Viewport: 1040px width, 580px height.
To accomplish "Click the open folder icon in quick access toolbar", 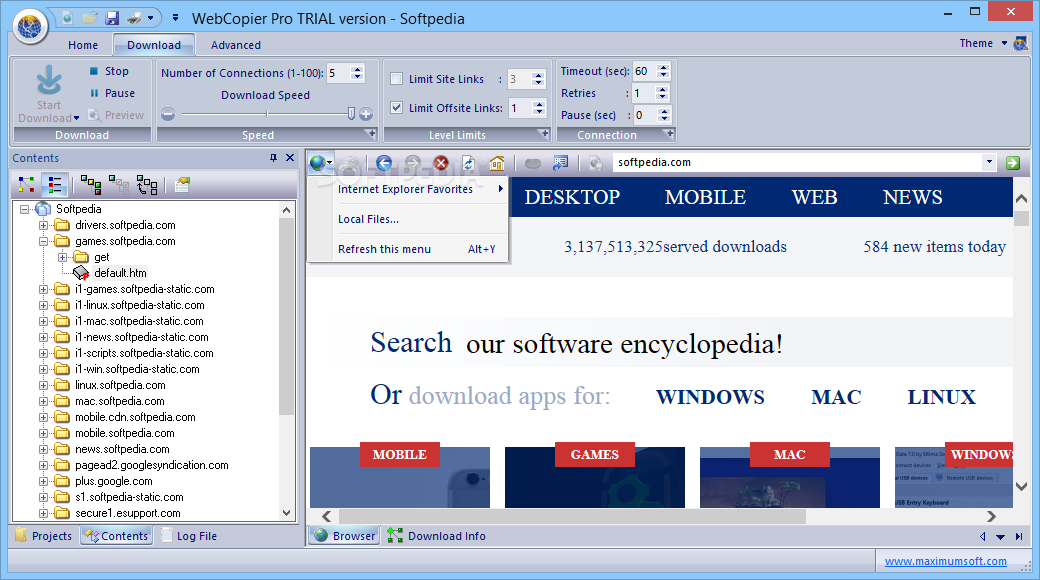I will [x=90, y=18].
